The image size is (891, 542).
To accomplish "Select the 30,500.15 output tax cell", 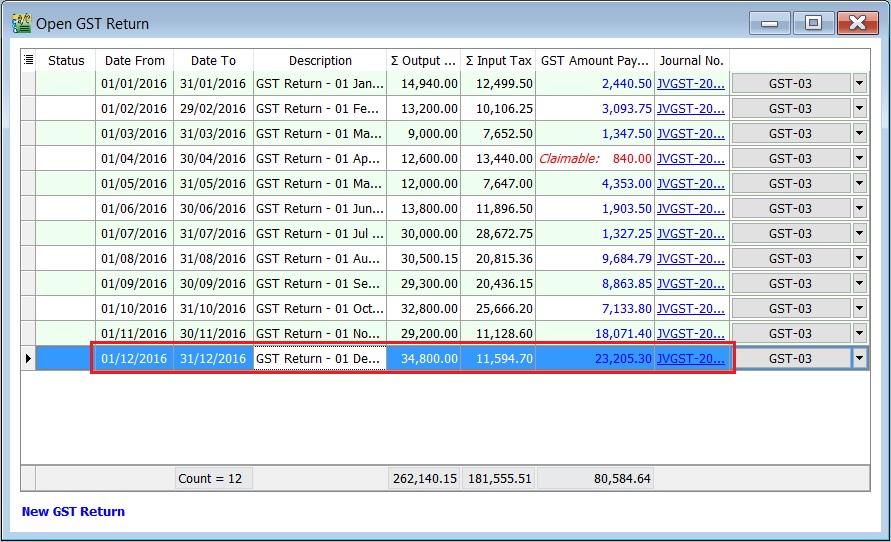I will pyautogui.click(x=424, y=259).
